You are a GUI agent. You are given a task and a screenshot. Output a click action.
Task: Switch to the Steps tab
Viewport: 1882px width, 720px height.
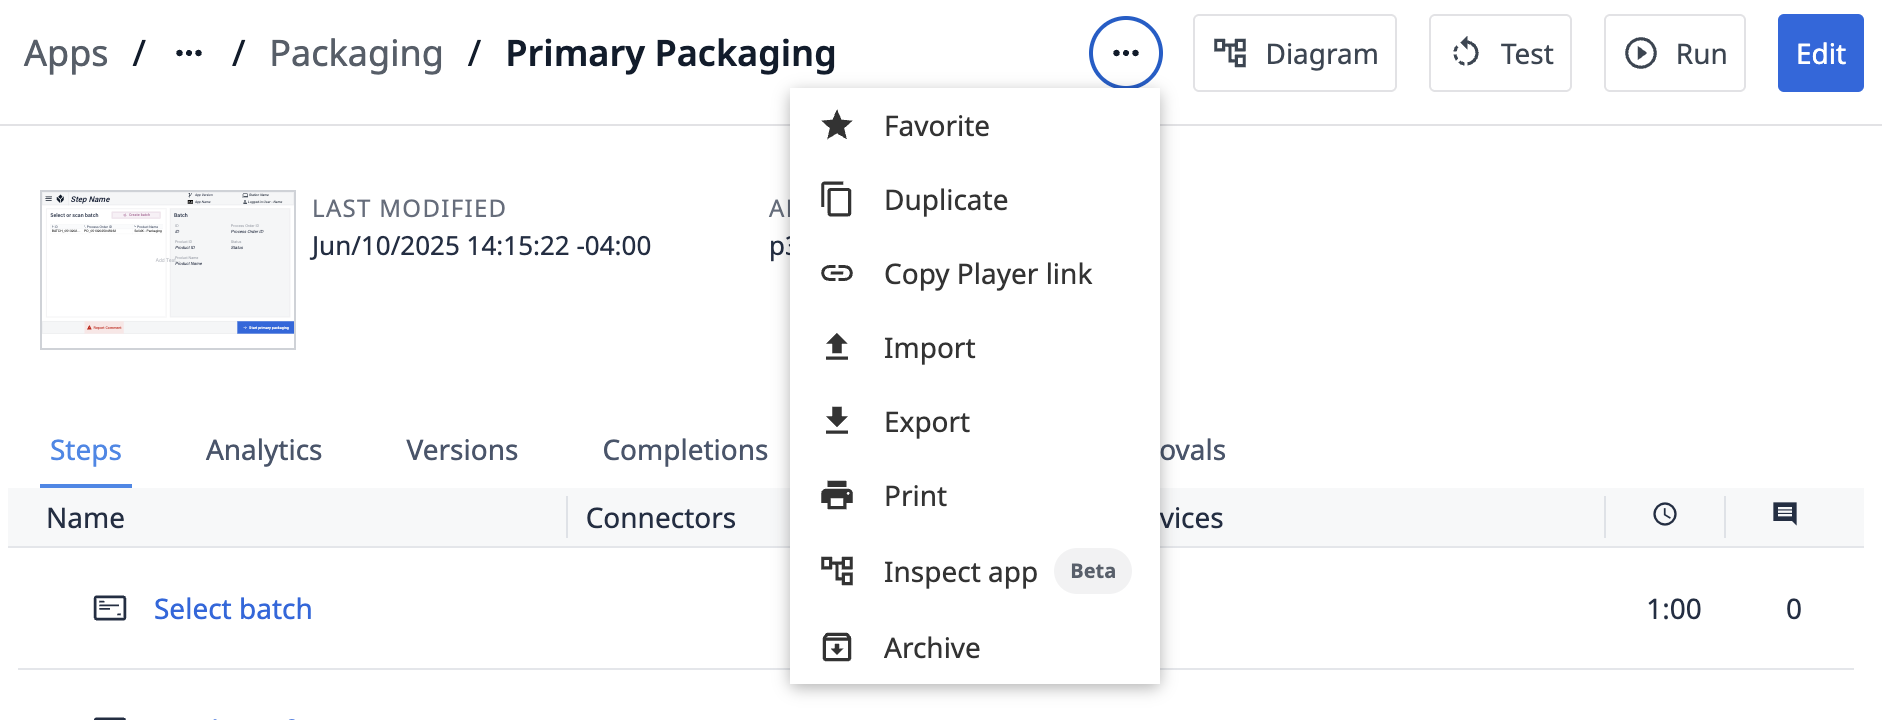(86, 450)
